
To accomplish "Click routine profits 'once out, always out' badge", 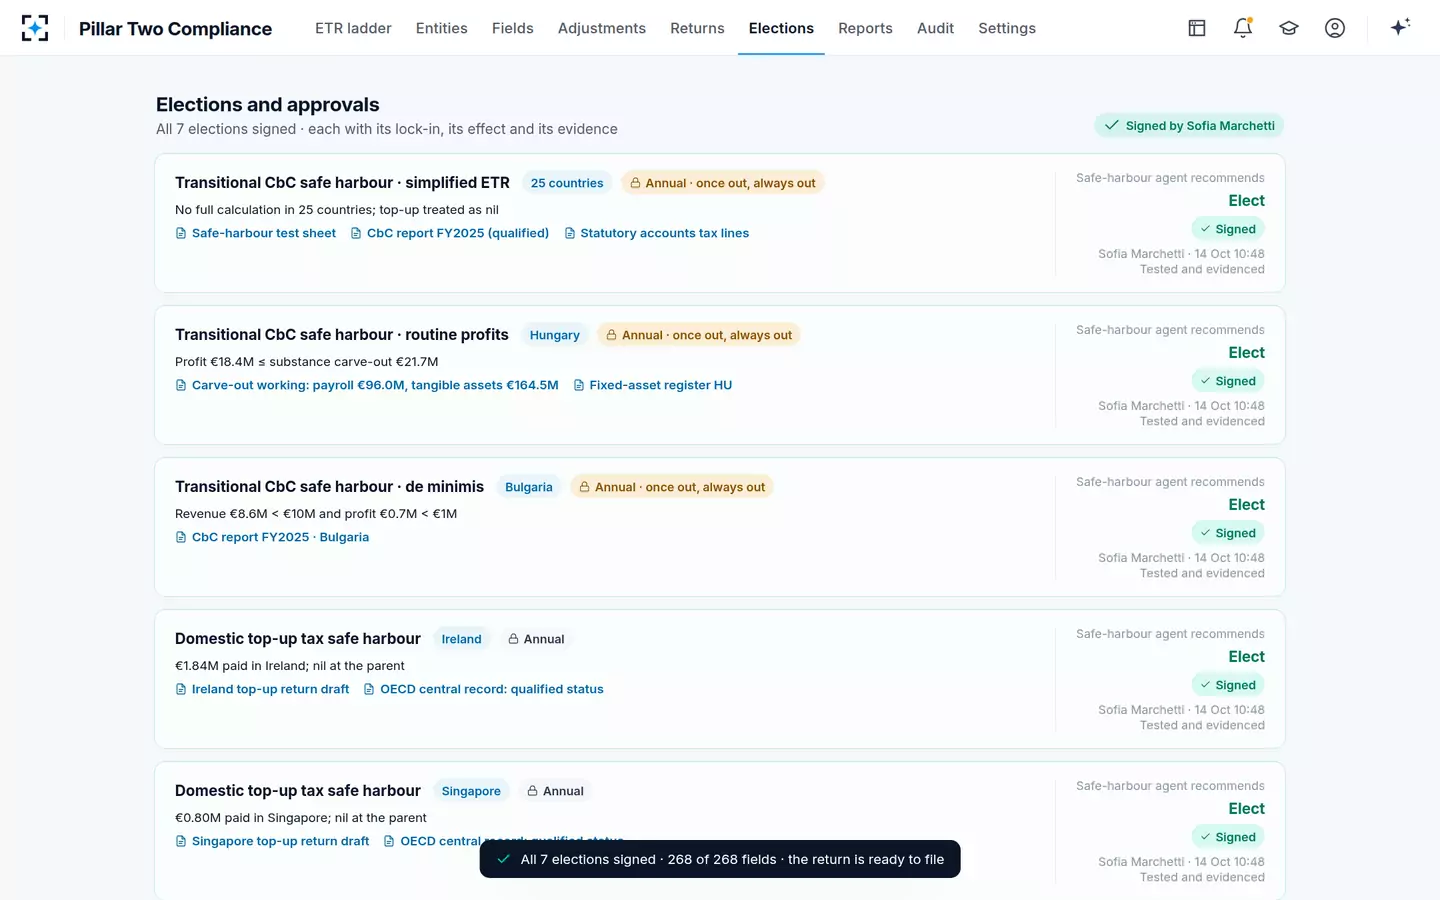I will point(699,335).
